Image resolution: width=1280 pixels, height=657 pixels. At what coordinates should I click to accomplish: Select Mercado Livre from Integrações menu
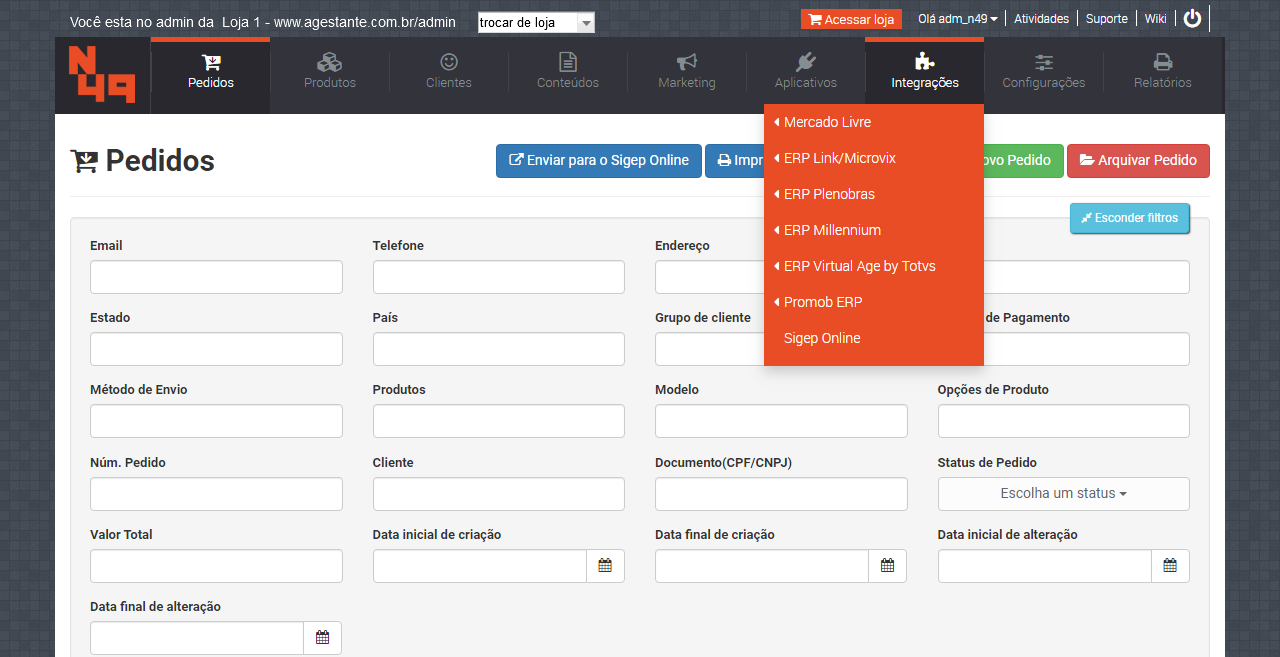[x=827, y=122]
